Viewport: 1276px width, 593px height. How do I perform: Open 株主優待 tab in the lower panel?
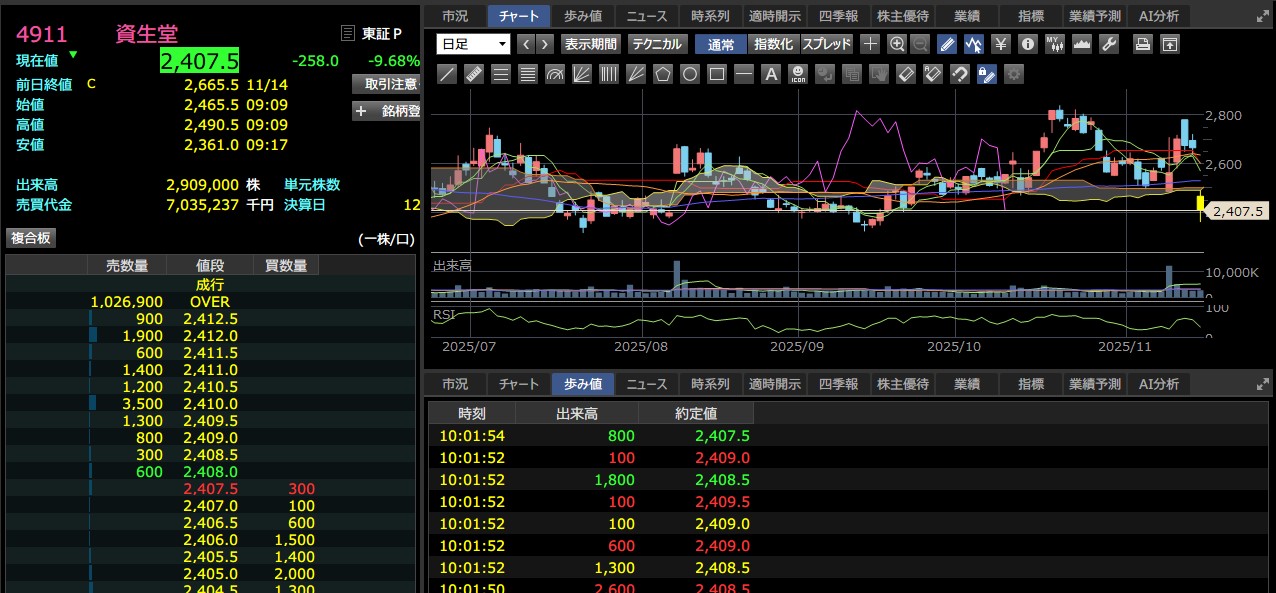click(903, 384)
